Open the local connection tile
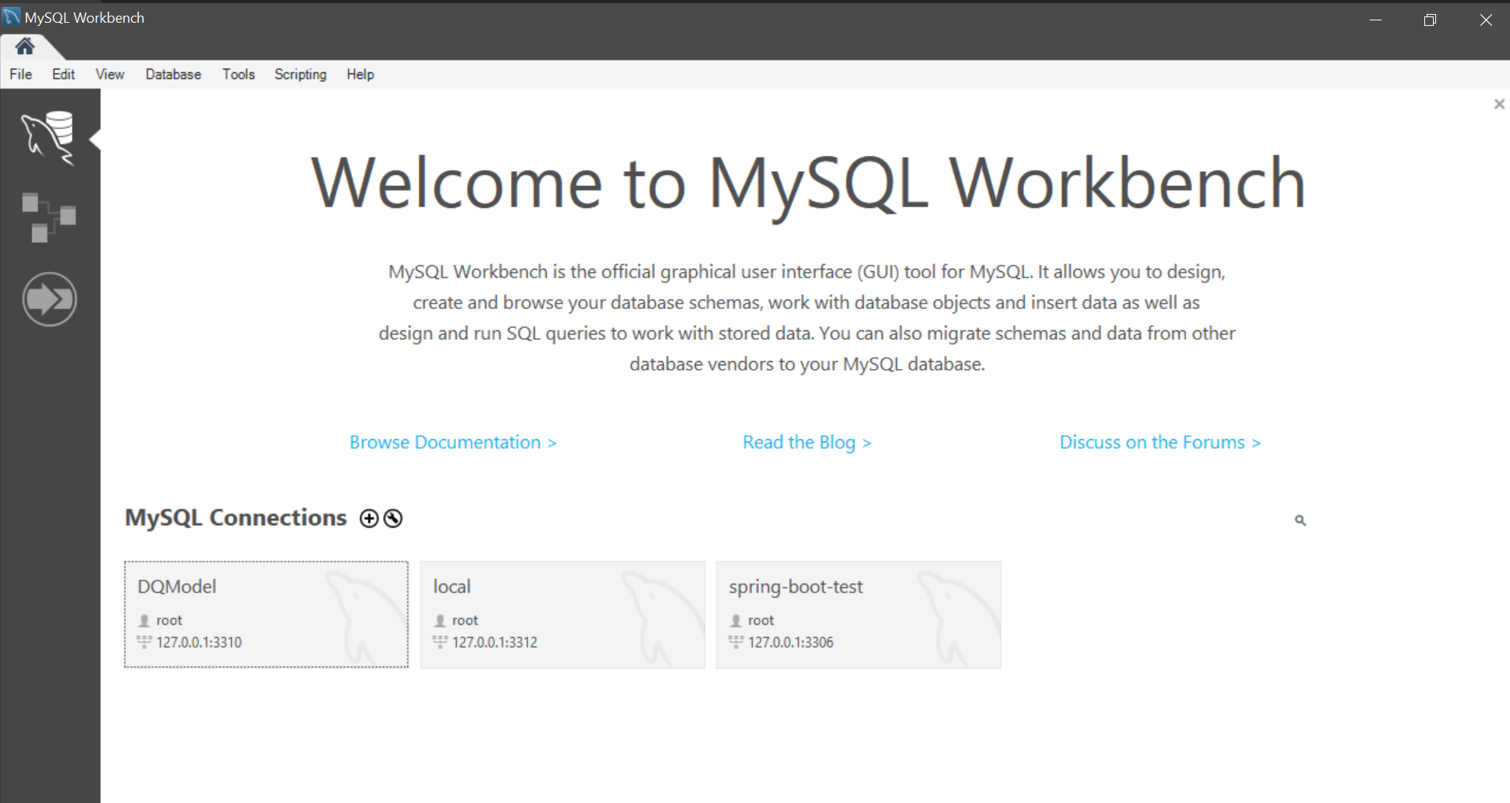Screen dimensions: 1510x803 pyautogui.click(x=562, y=614)
